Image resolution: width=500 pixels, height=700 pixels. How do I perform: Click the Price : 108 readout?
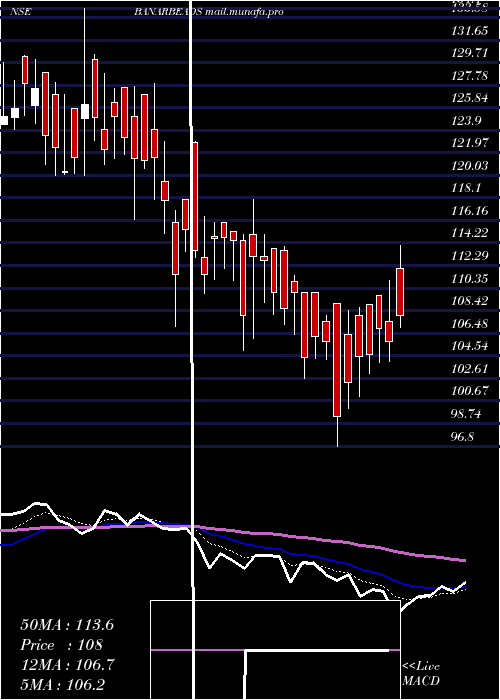[62, 645]
